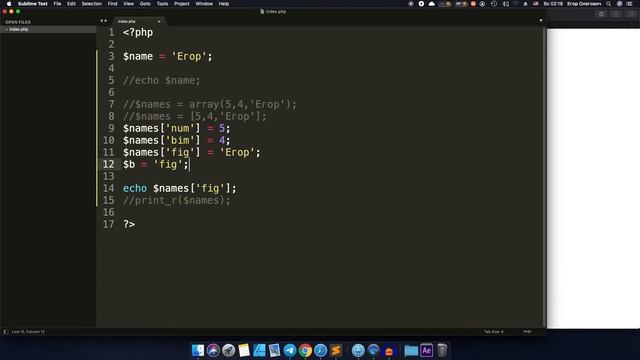Viewport: 640px width, 360px height.
Task: Open After Effects from the dock
Action: coord(427,350)
